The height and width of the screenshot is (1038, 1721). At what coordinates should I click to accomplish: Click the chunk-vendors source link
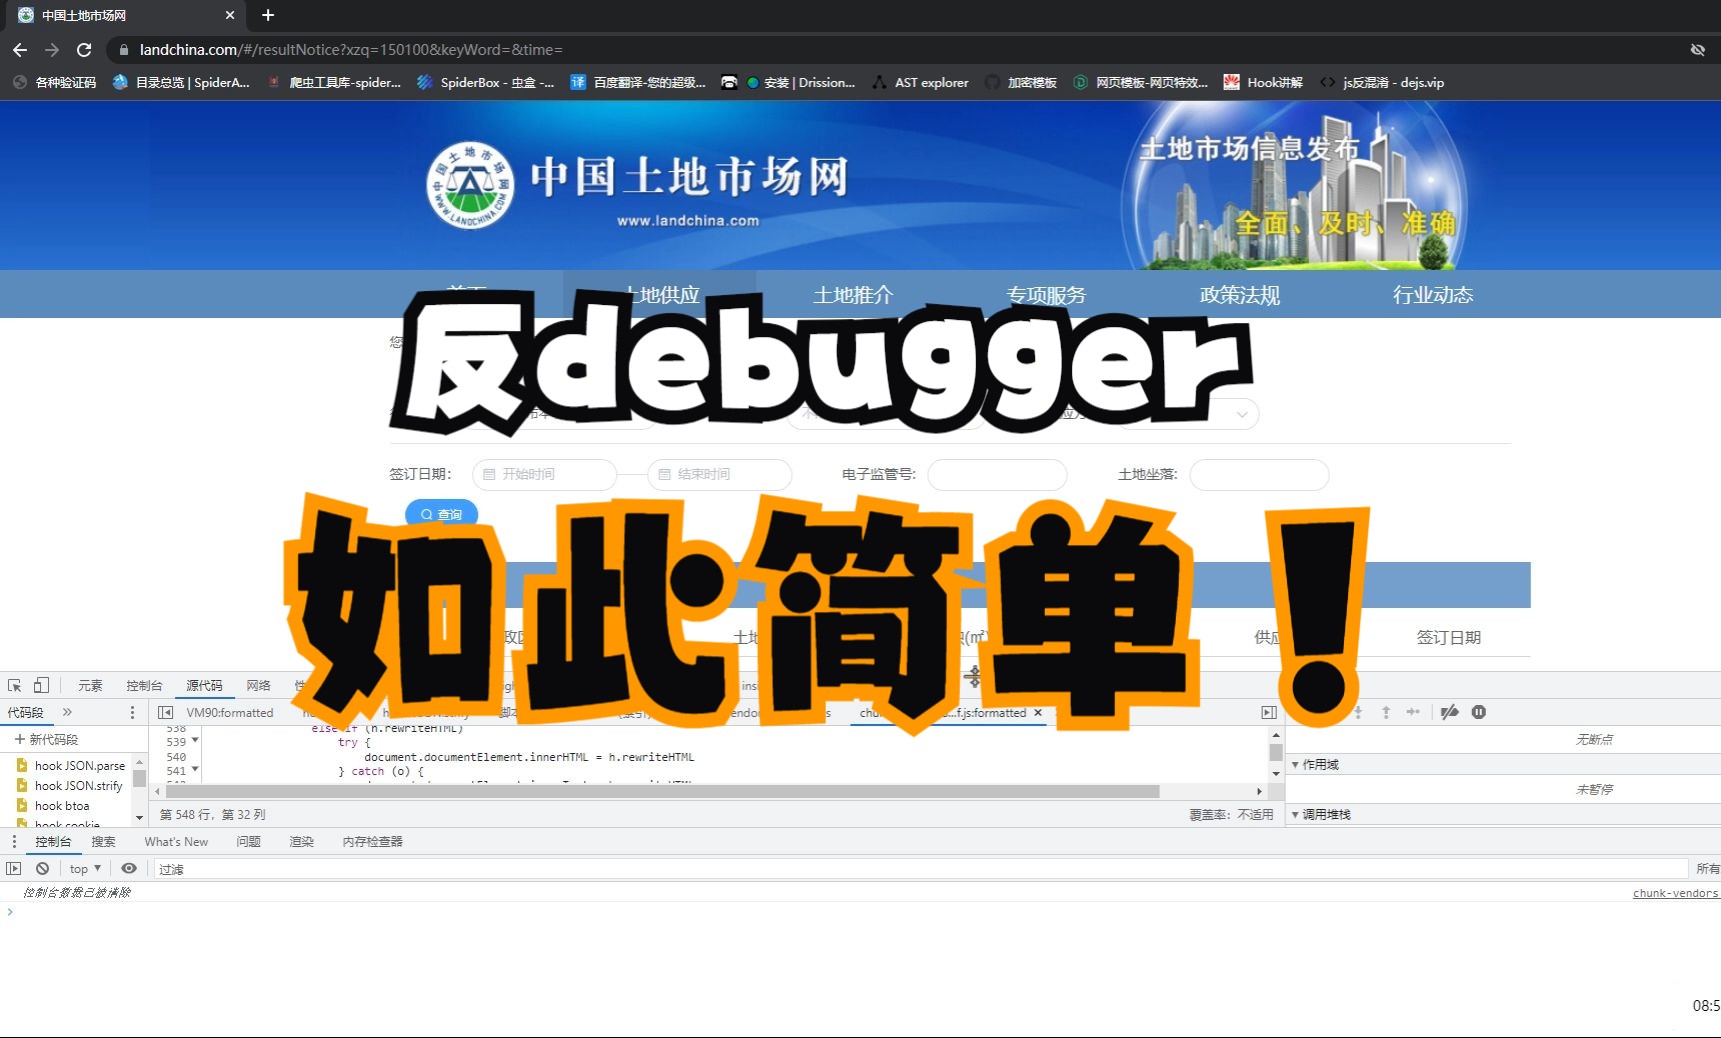pos(1676,893)
